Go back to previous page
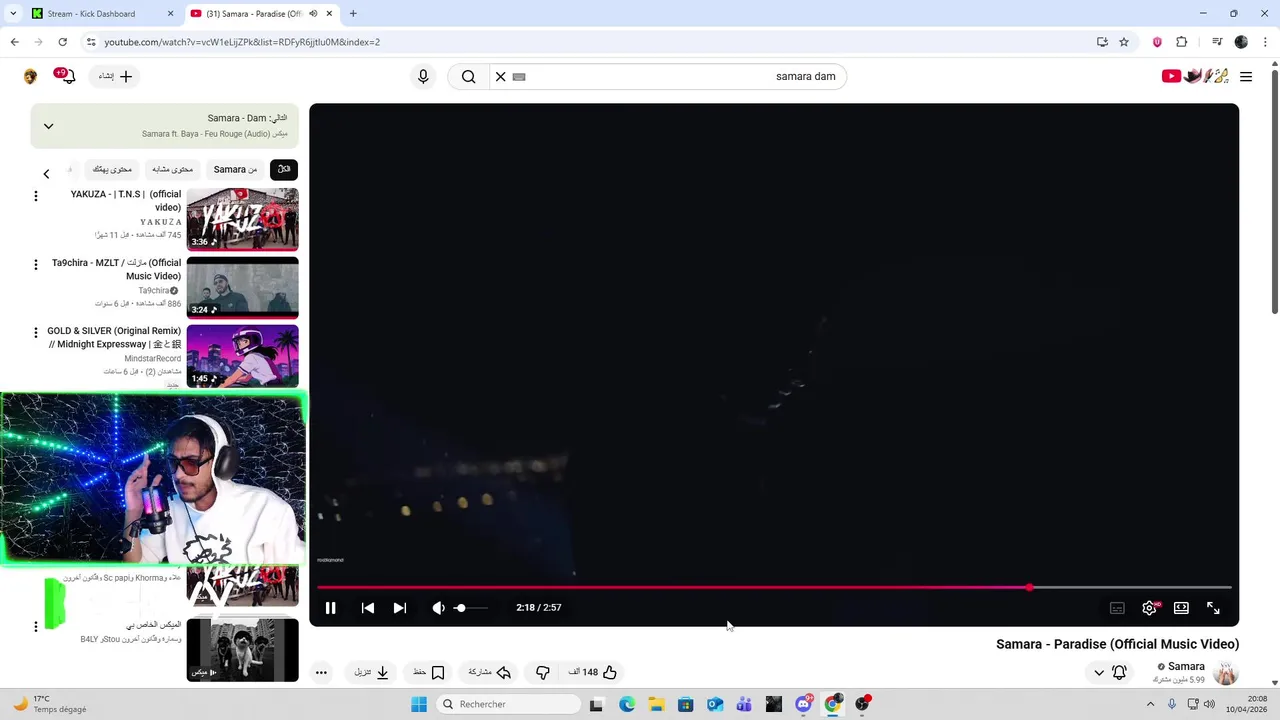Screen dimensions: 1280x720 click(x=14, y=42)
